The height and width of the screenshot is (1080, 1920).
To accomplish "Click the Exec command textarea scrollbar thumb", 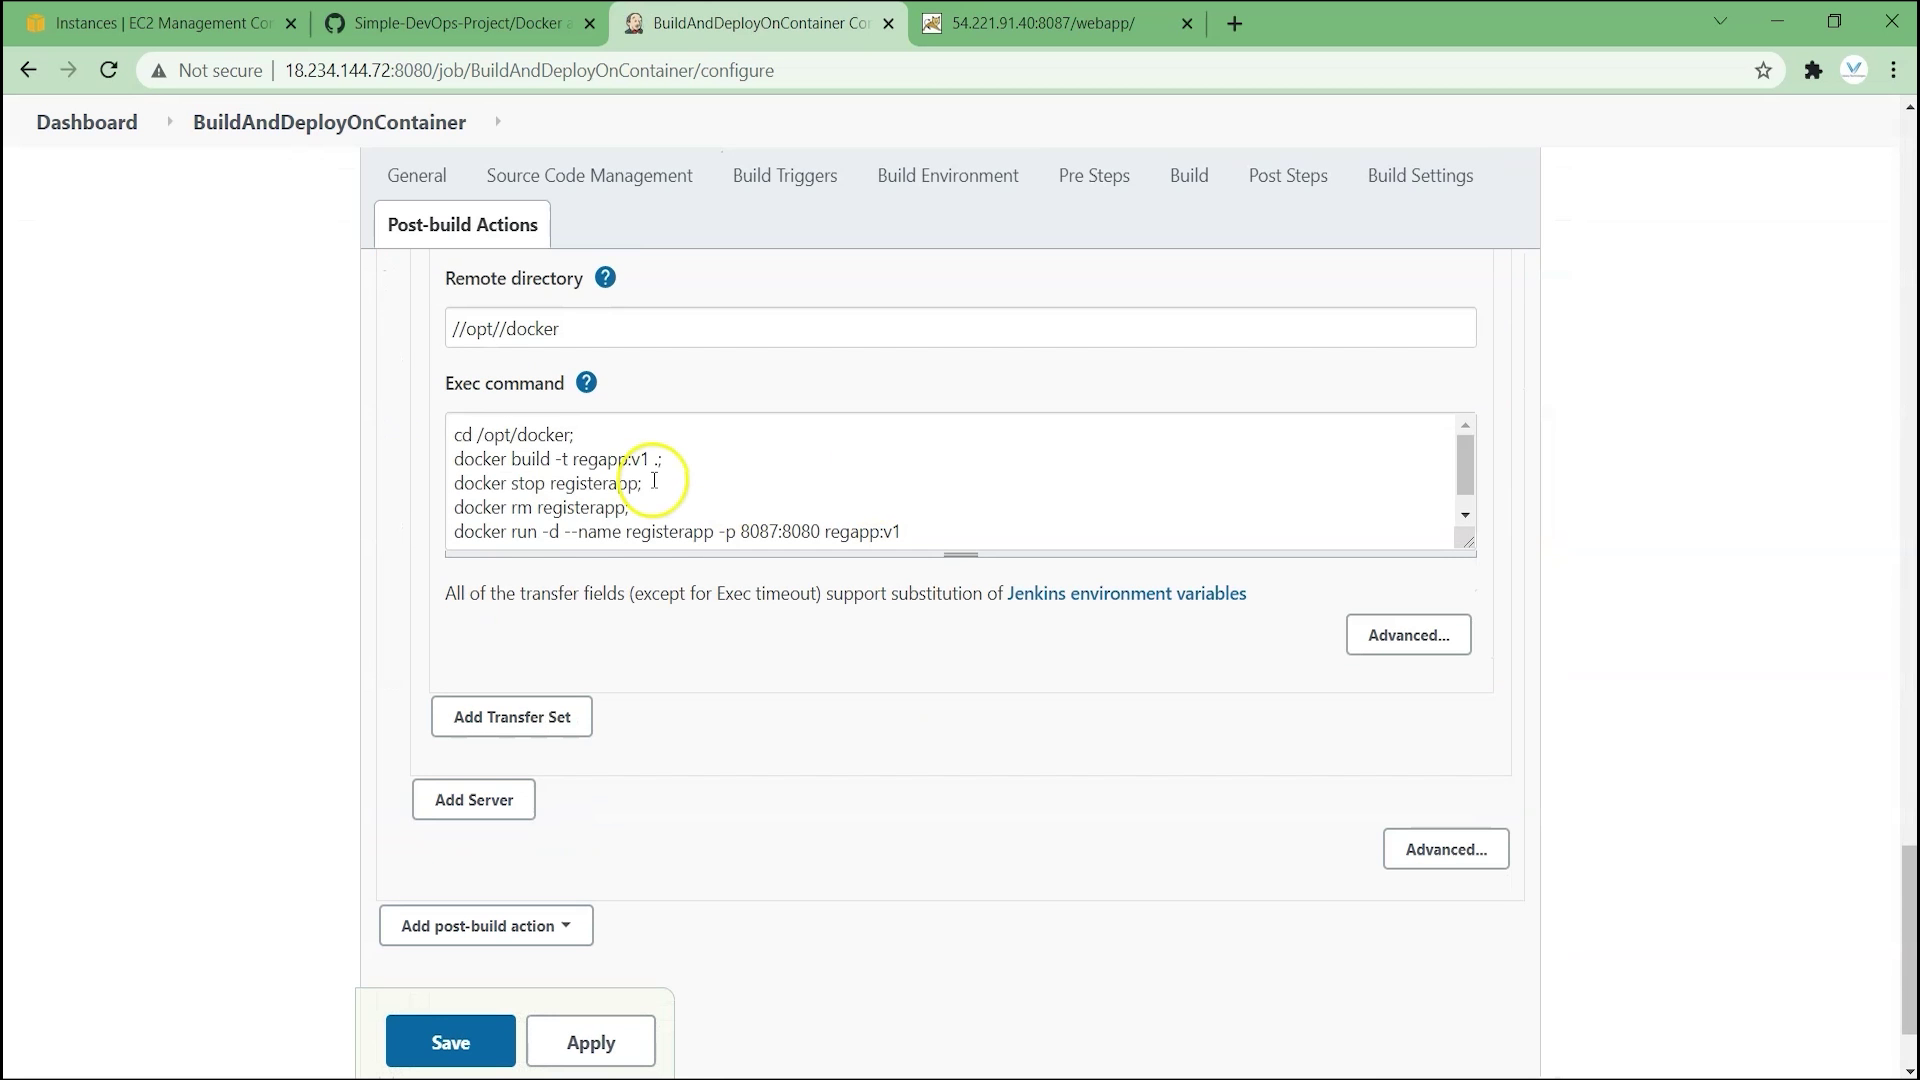I will [1465, 465].
